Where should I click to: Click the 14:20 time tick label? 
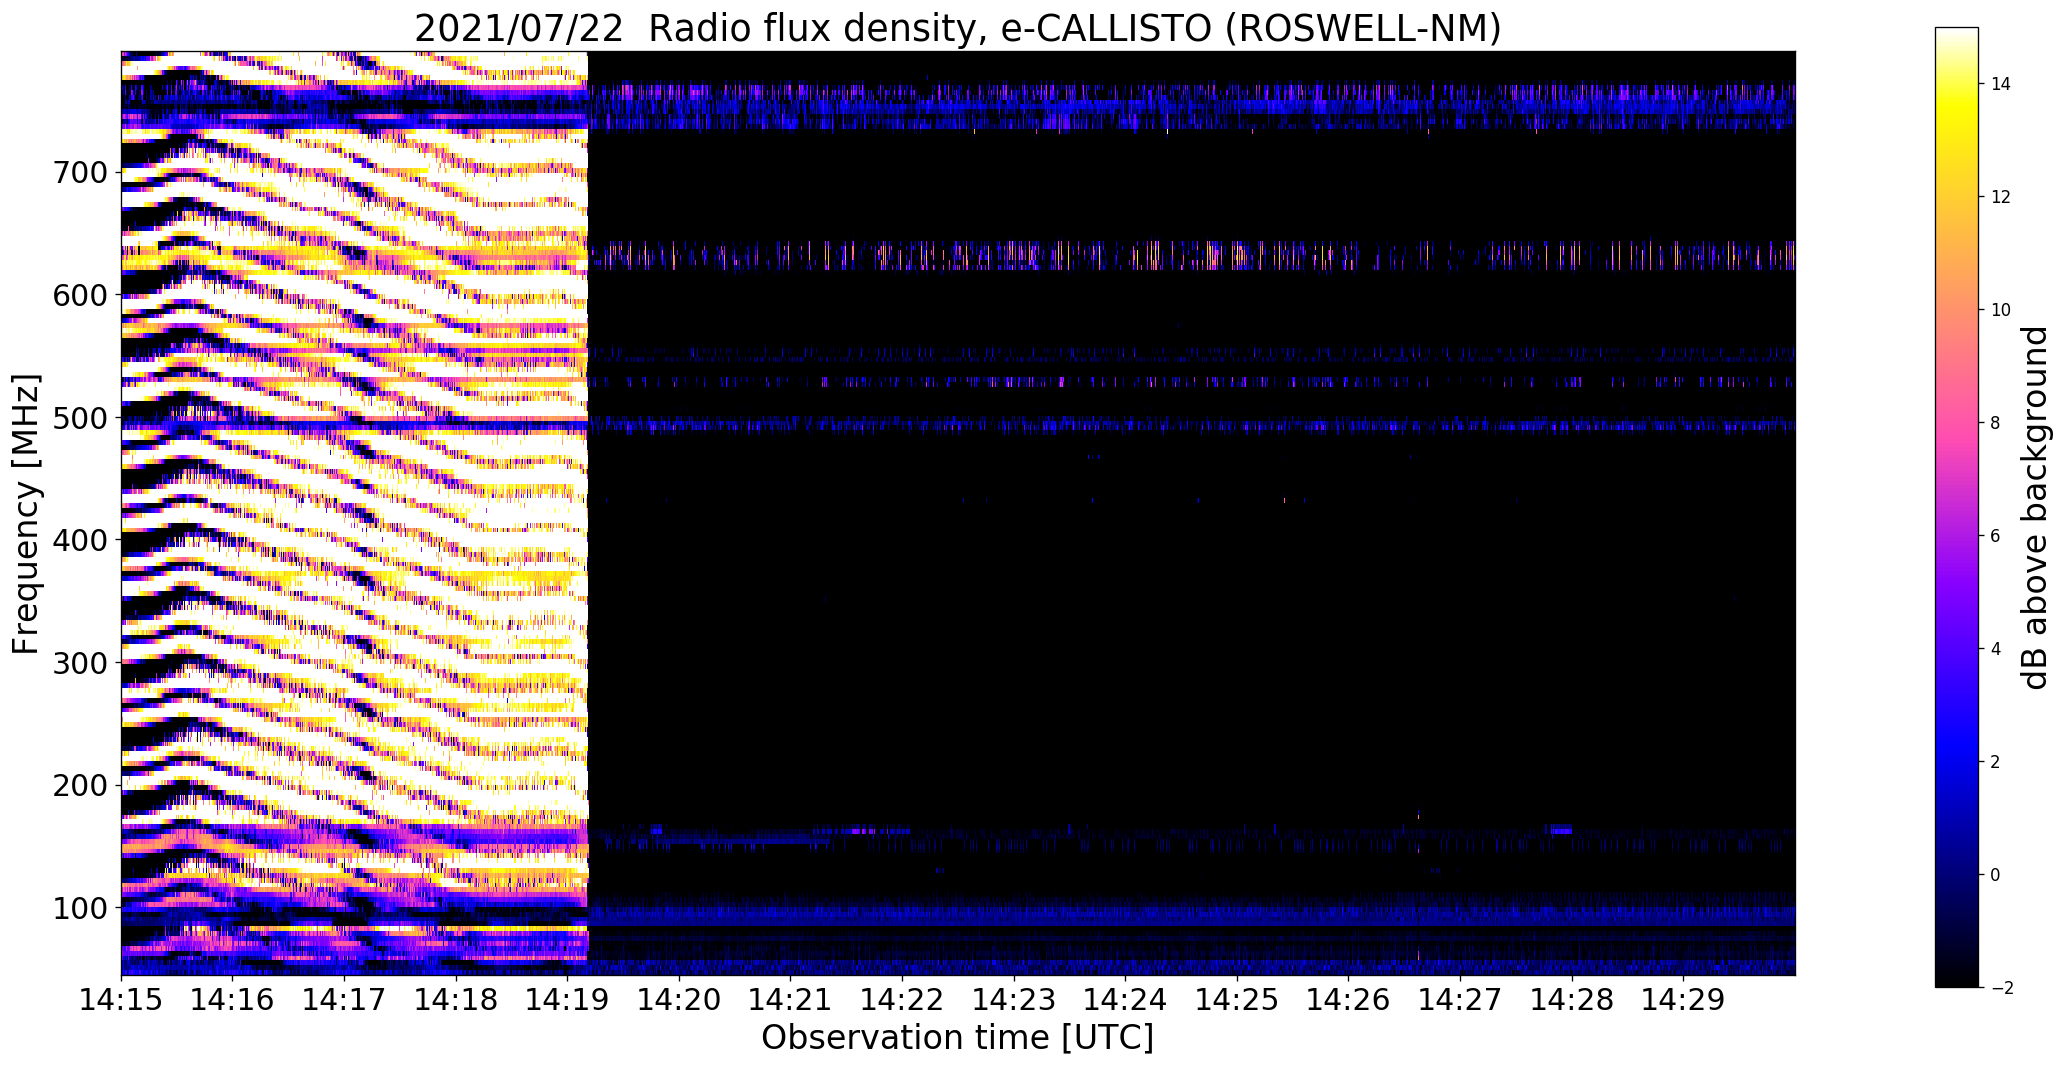coord(679,999)
